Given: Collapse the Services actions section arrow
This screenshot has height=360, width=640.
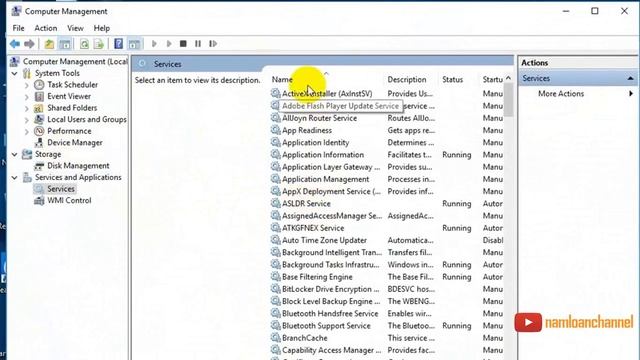Looking at the screenshot, I should click(631, 78).
